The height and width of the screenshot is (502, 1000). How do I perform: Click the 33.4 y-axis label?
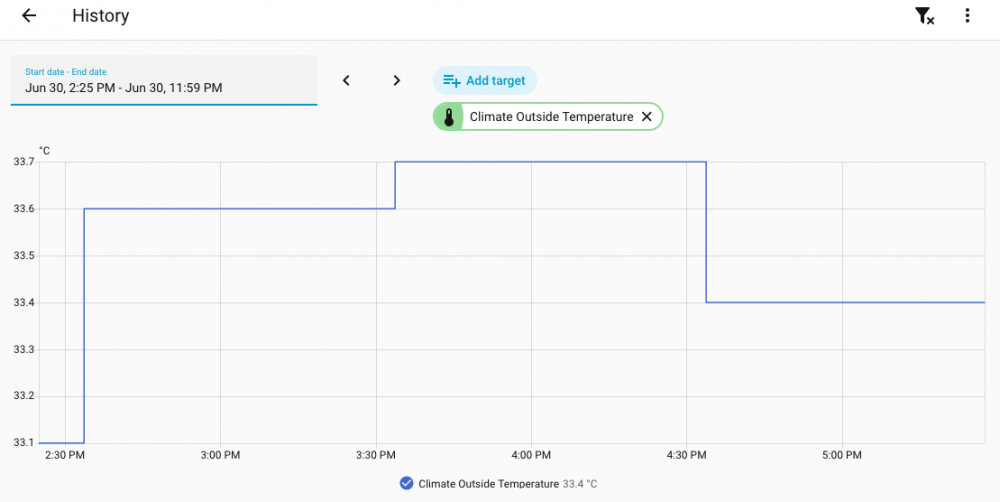tap(23, 302)
